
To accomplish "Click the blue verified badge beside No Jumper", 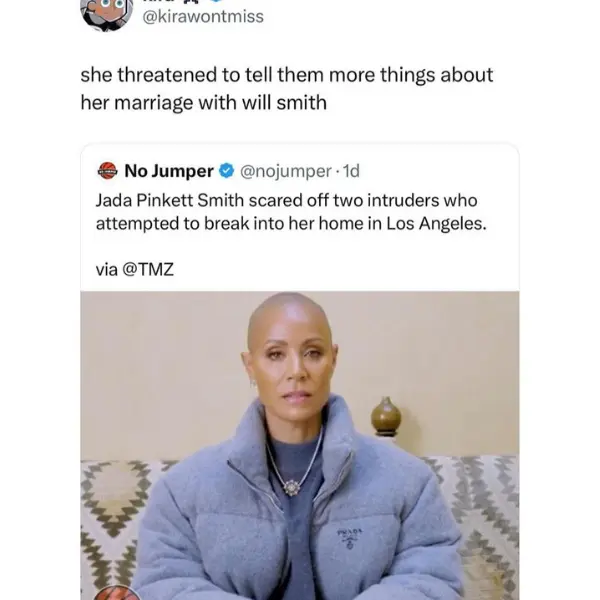I will coord(227,171).
